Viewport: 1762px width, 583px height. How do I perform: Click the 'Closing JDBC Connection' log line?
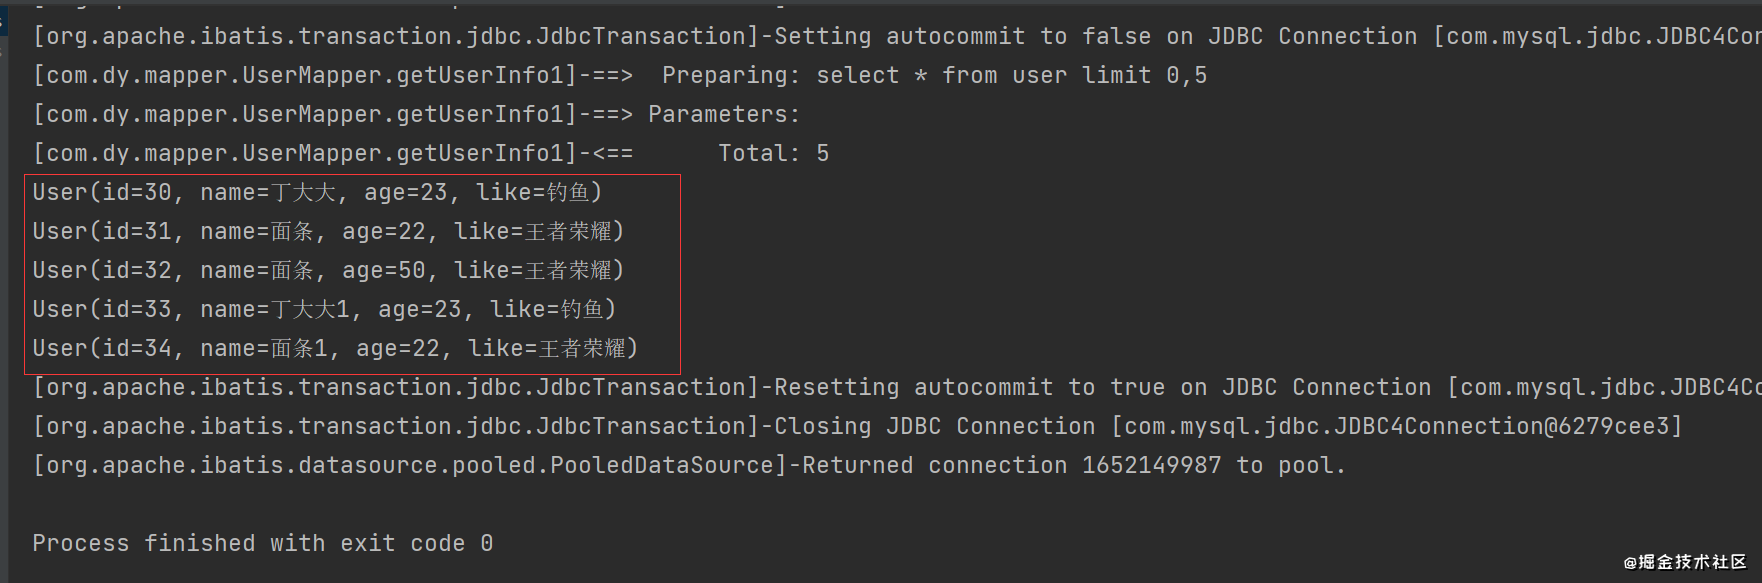click(x=858, y=427)
